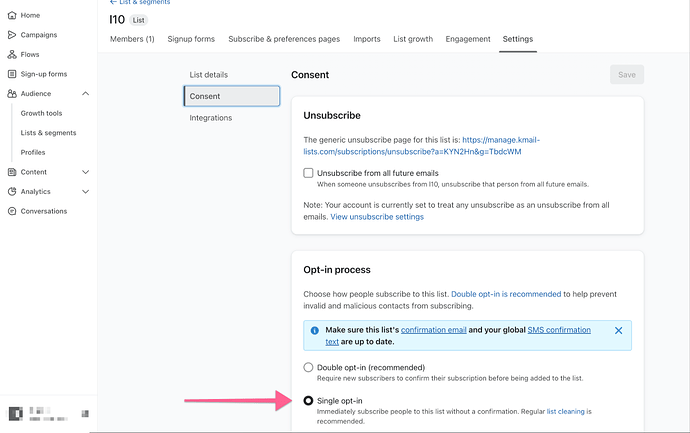This screenshot has width=690, height=433.
Task: Collapse the Audience section chevron
Action: coord(85,94)
